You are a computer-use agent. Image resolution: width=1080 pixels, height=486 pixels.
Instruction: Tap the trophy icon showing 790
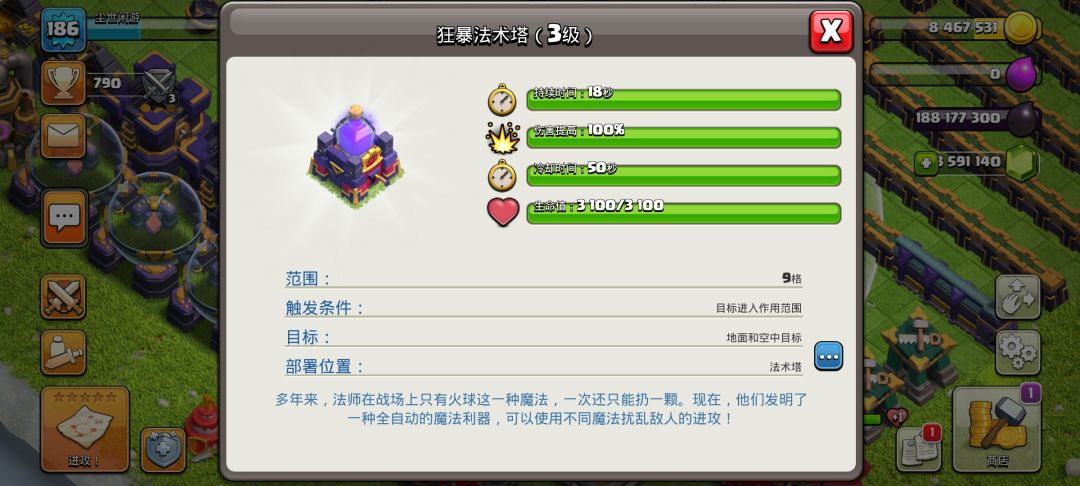pyautogui.click(x=63, y=83)
